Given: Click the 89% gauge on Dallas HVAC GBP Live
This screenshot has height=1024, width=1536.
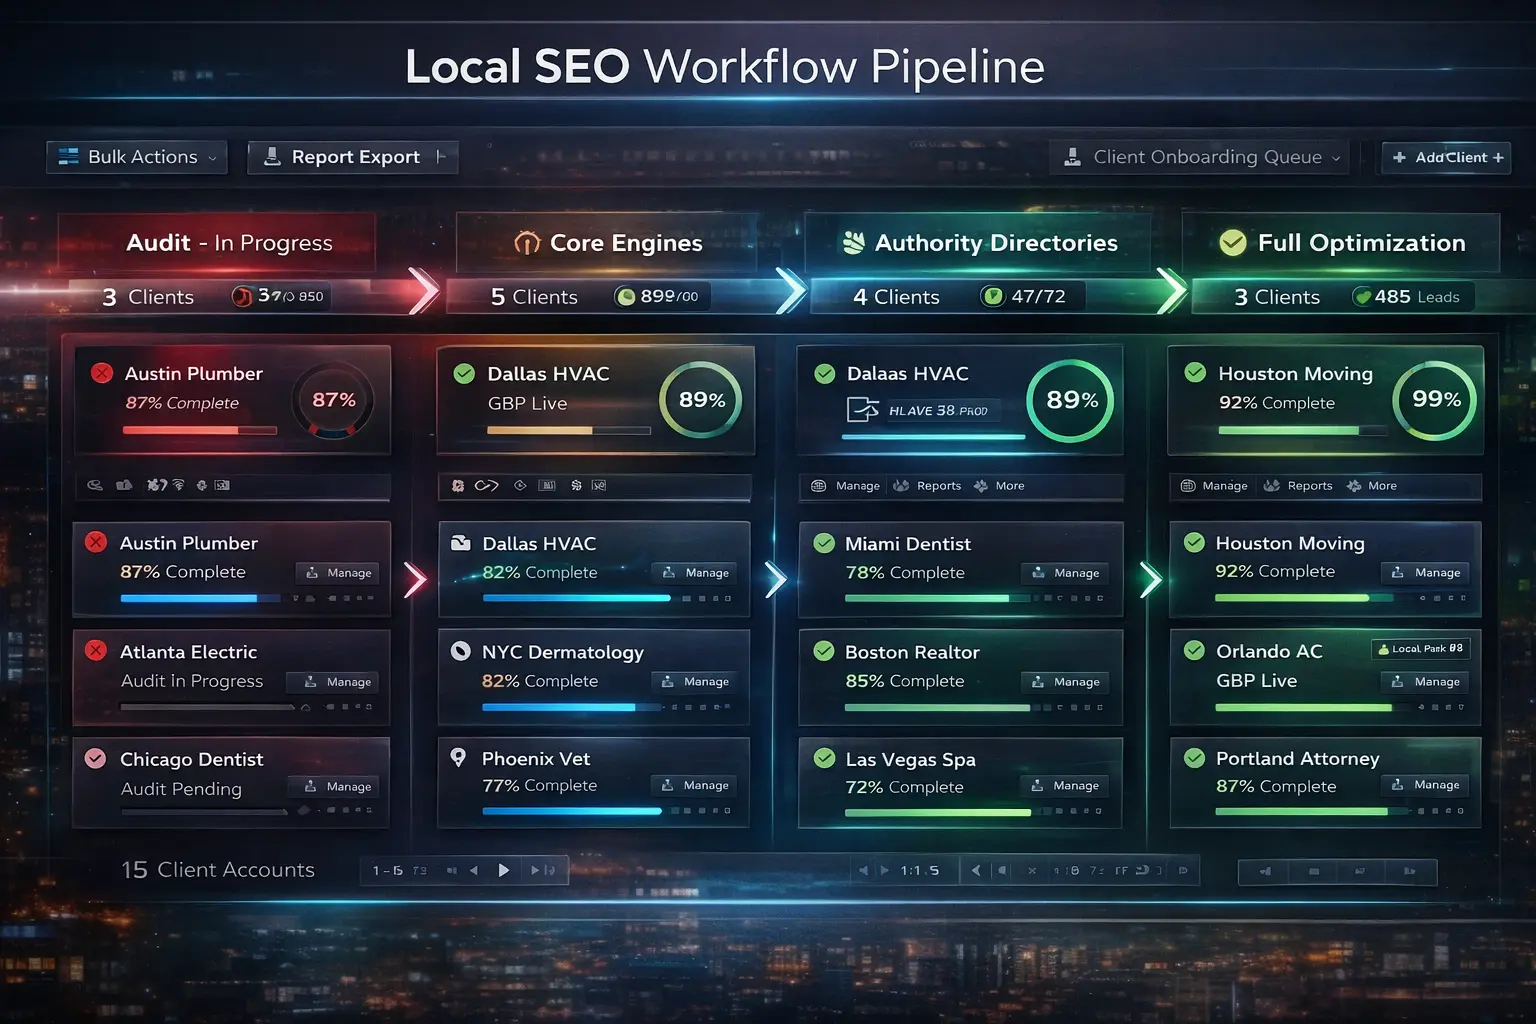Looking at the screenshot, I should pyautogui.click(x=702, y=400).
